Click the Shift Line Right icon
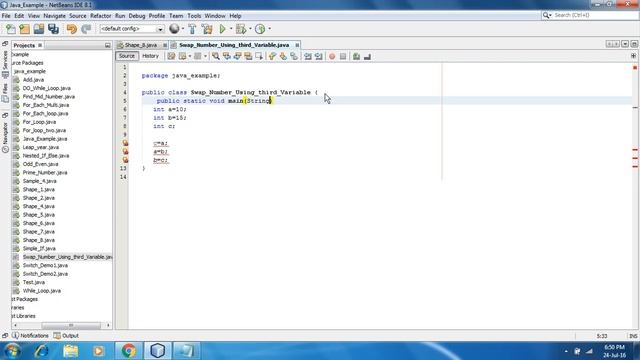 click(319, 56)
